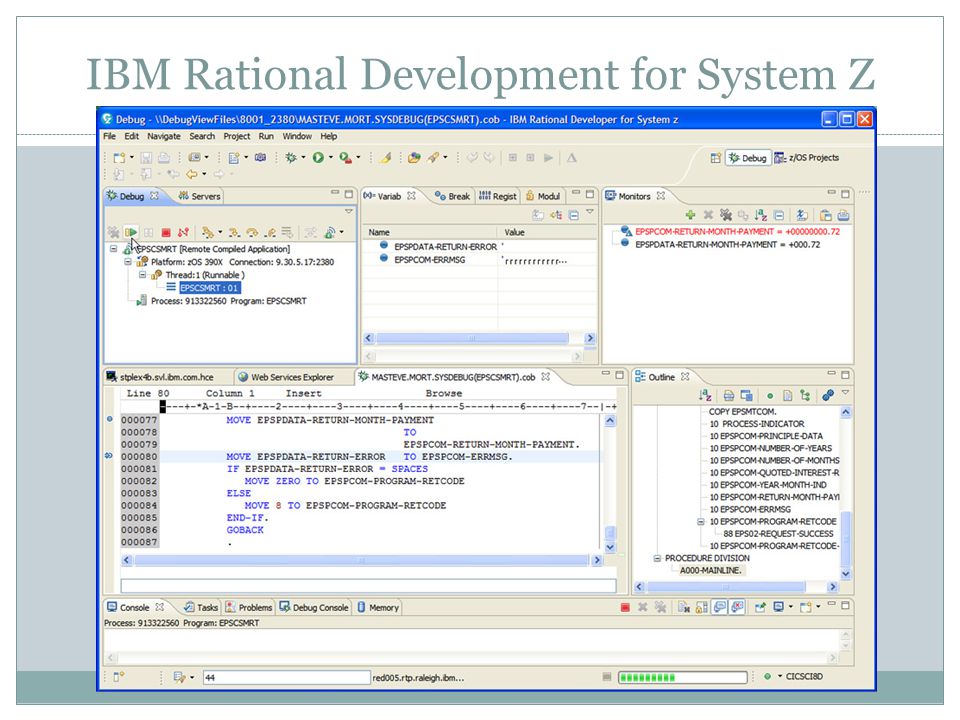Click the green Run icon in main toolbar
This screenshot has width=960, height=720.
tap(318, 158)
